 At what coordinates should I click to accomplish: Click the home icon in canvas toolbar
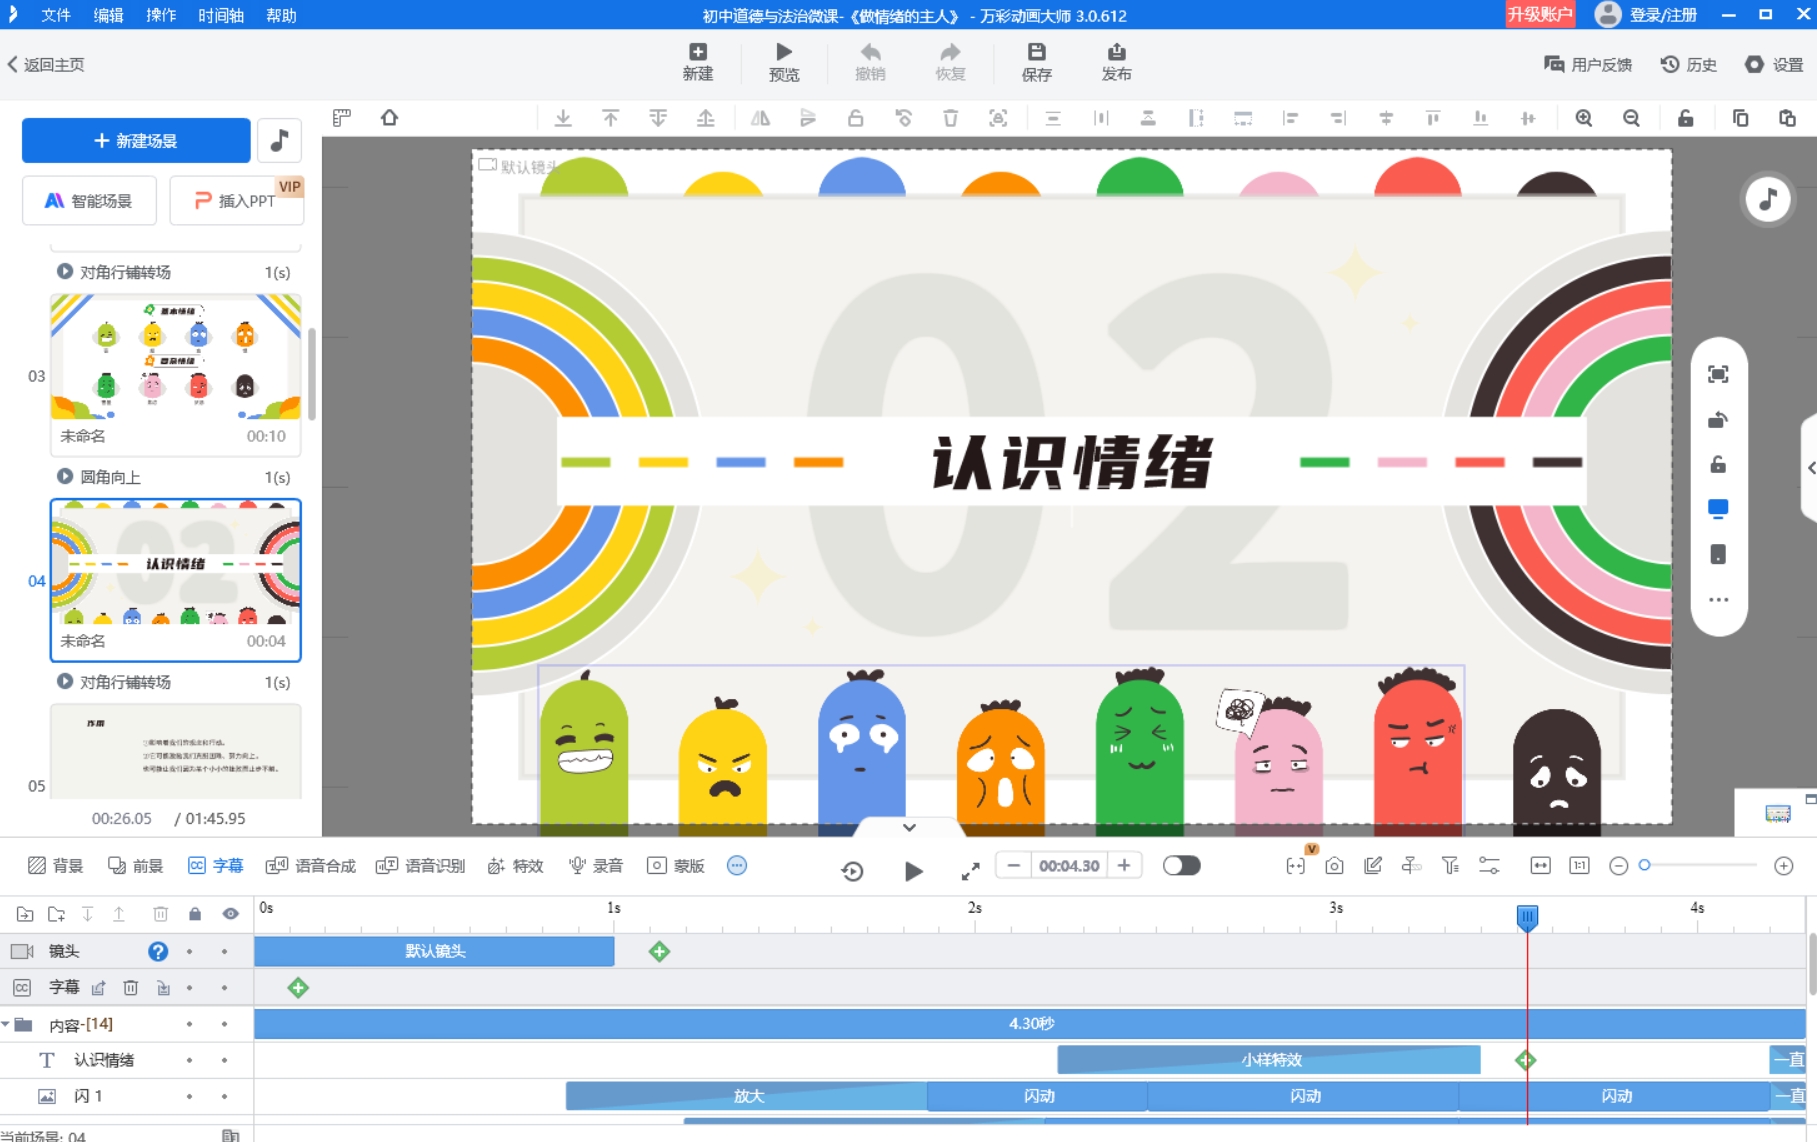(x=389, y=118)
